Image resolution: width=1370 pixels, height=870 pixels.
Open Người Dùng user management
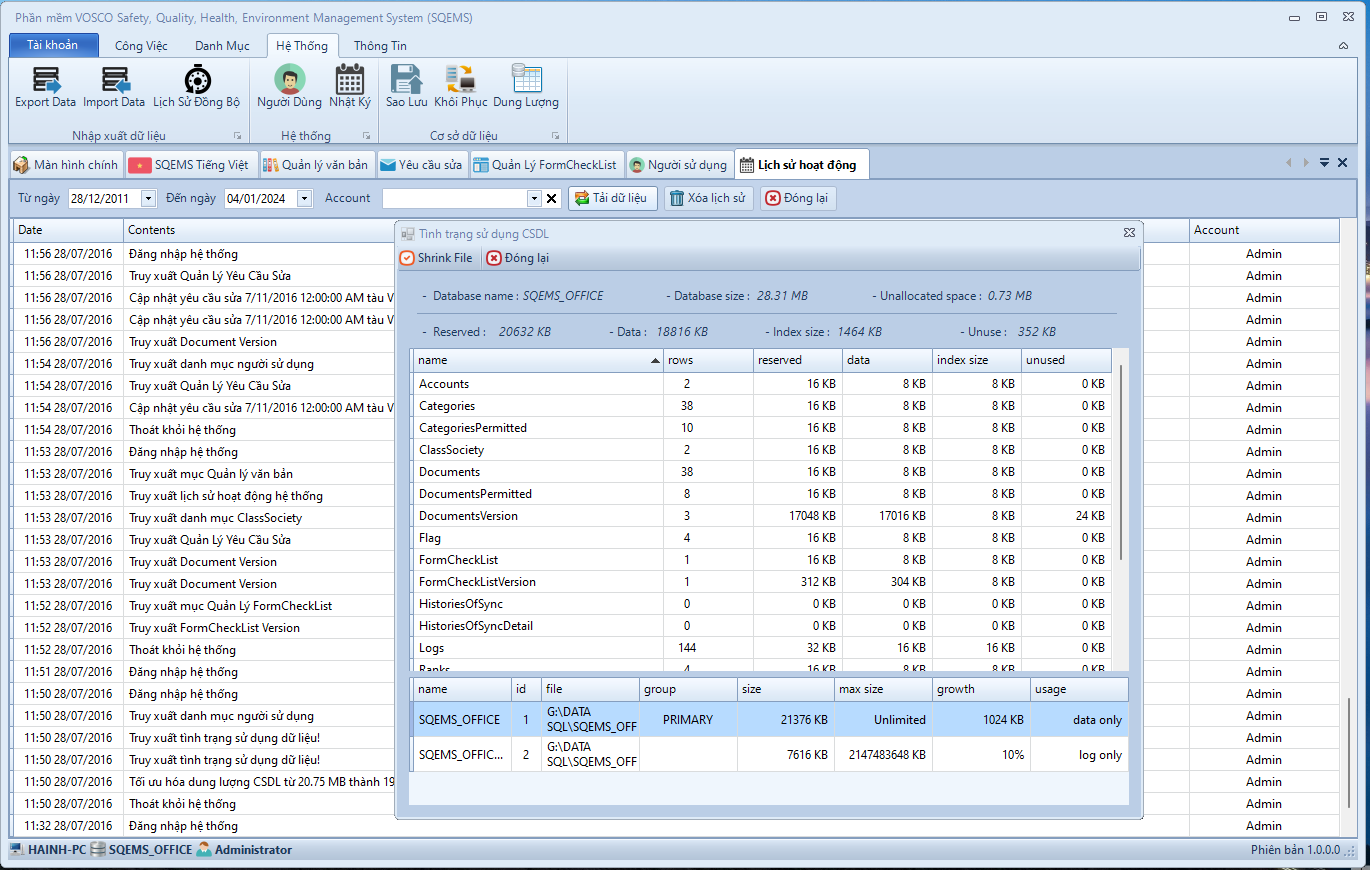pyautogui.click(x=289, y=81)
